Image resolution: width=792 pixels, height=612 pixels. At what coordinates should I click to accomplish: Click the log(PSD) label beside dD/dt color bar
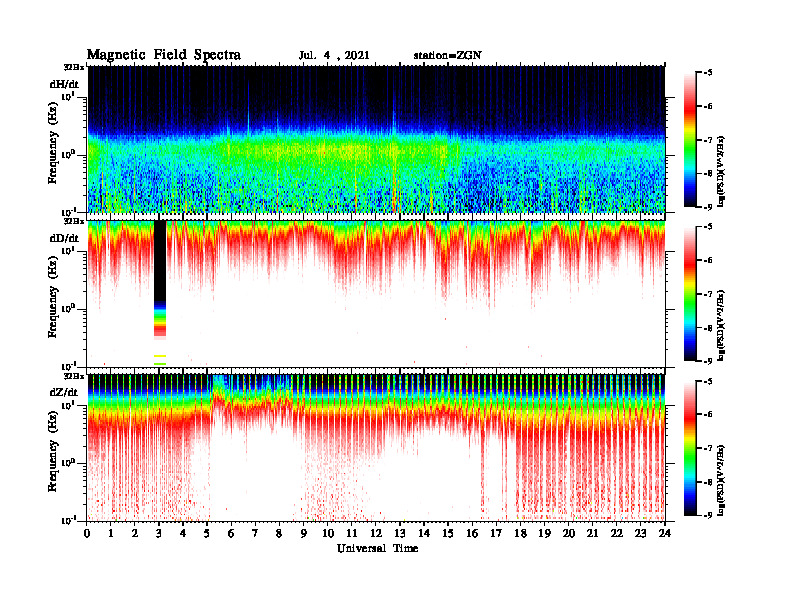pyautogui.click(x=721, y=326)
